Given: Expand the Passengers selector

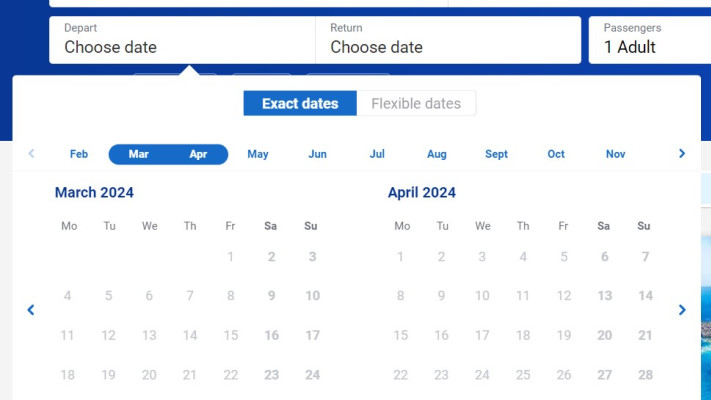Looking at the screenshot, I should coord(650,40).
